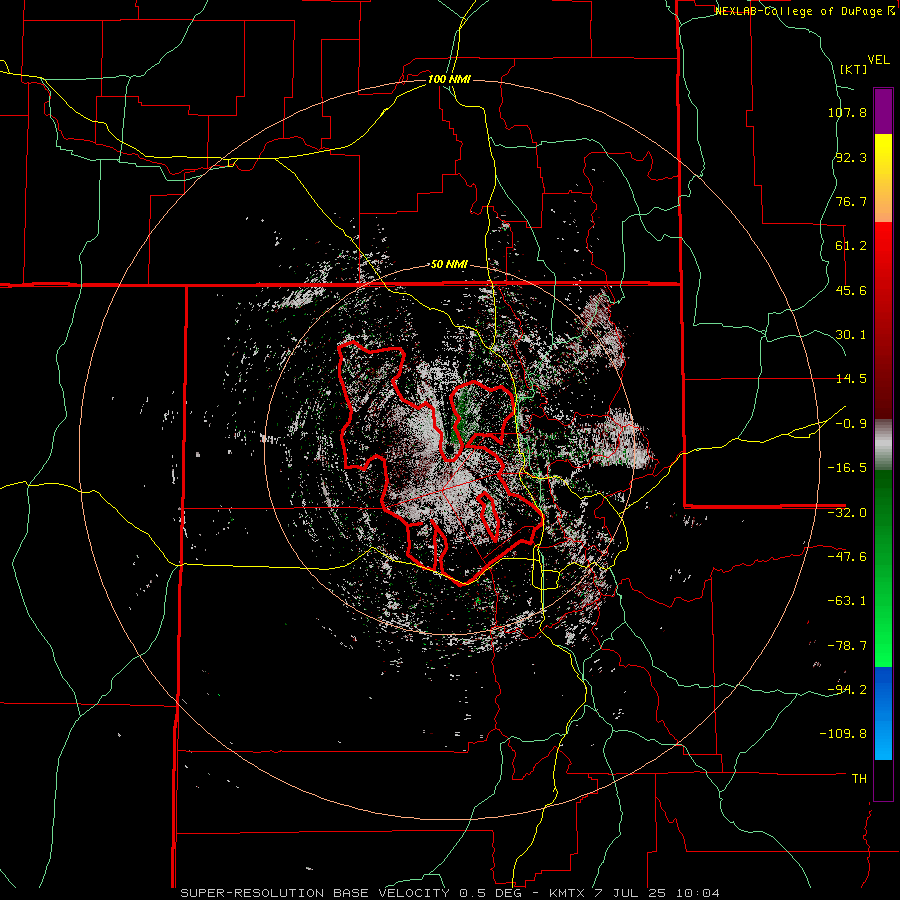Click the 50 NMI range ring label
Image resolution: width=900 pixels, height=900 pixels.
click(x=449, y=265)
